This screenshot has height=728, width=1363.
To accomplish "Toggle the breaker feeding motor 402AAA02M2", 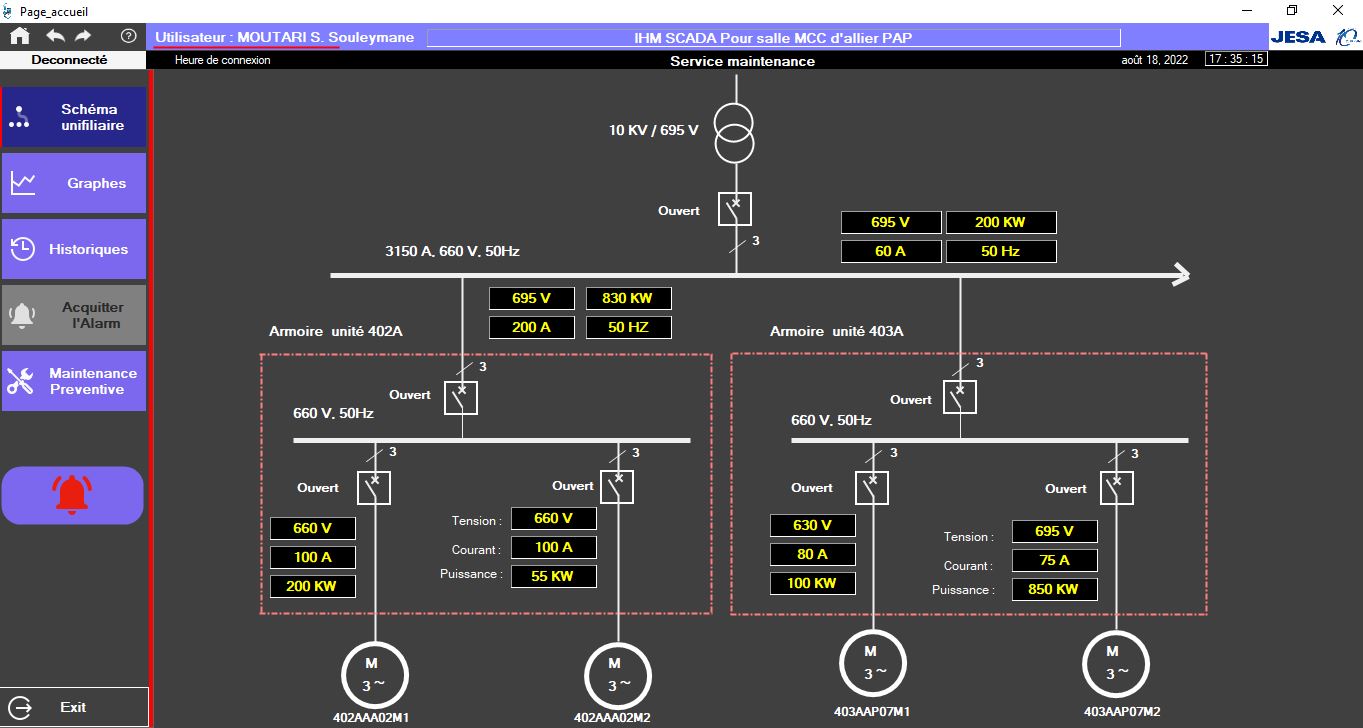I will pos(617,487).
